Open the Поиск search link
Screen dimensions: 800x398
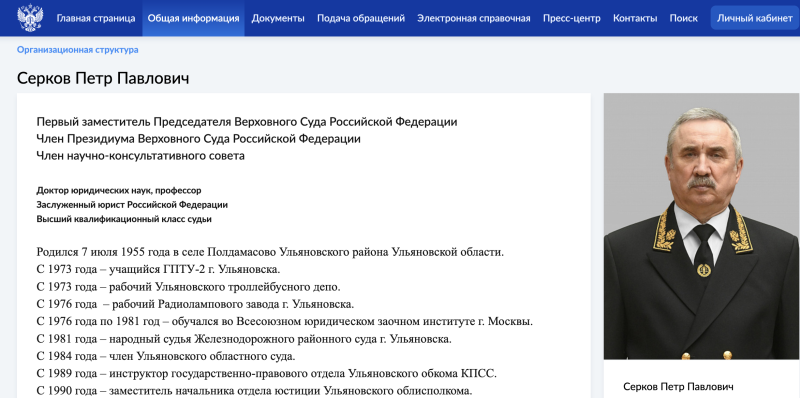point(684,18)
